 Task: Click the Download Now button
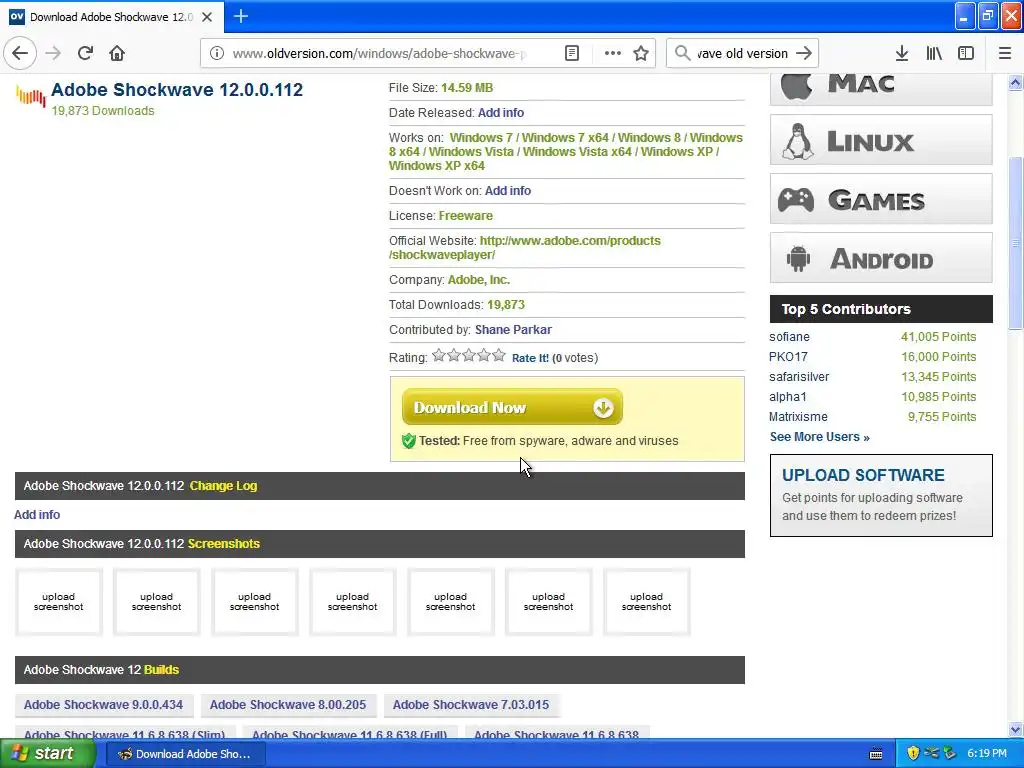[x=512, y=408]
